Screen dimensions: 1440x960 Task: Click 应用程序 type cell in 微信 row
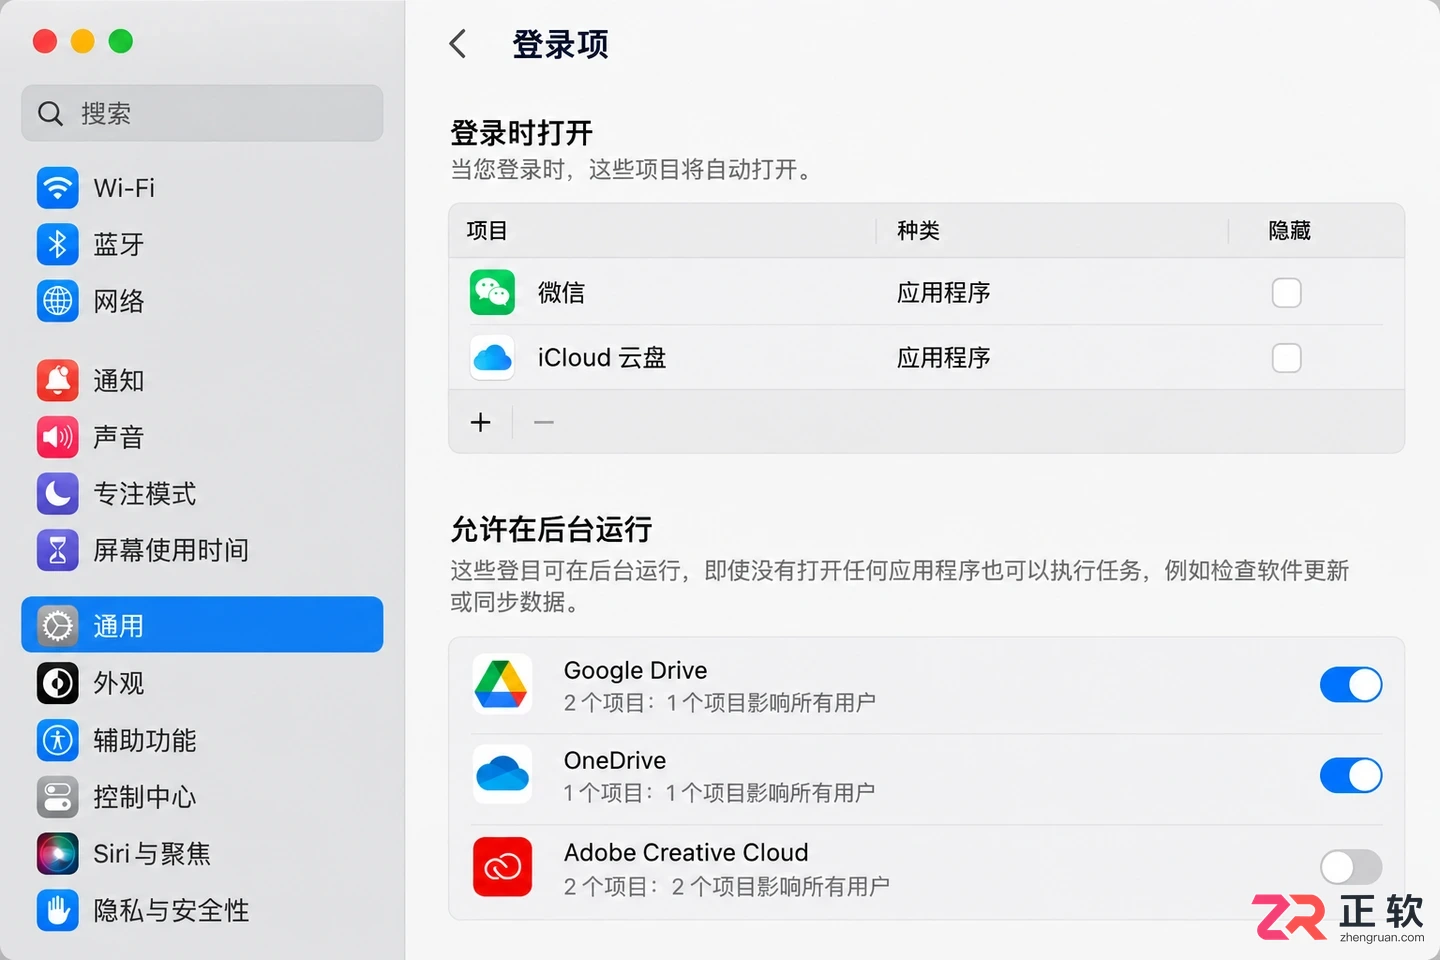943,293
